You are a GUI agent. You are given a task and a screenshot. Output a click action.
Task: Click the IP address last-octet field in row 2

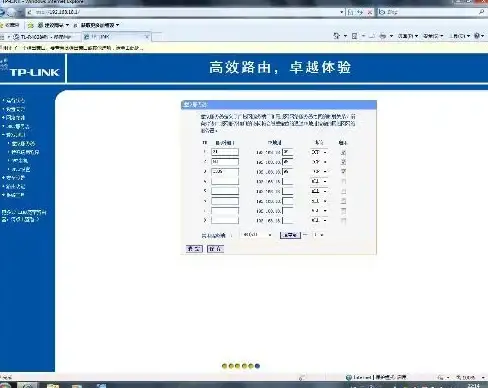click(288, 162)
